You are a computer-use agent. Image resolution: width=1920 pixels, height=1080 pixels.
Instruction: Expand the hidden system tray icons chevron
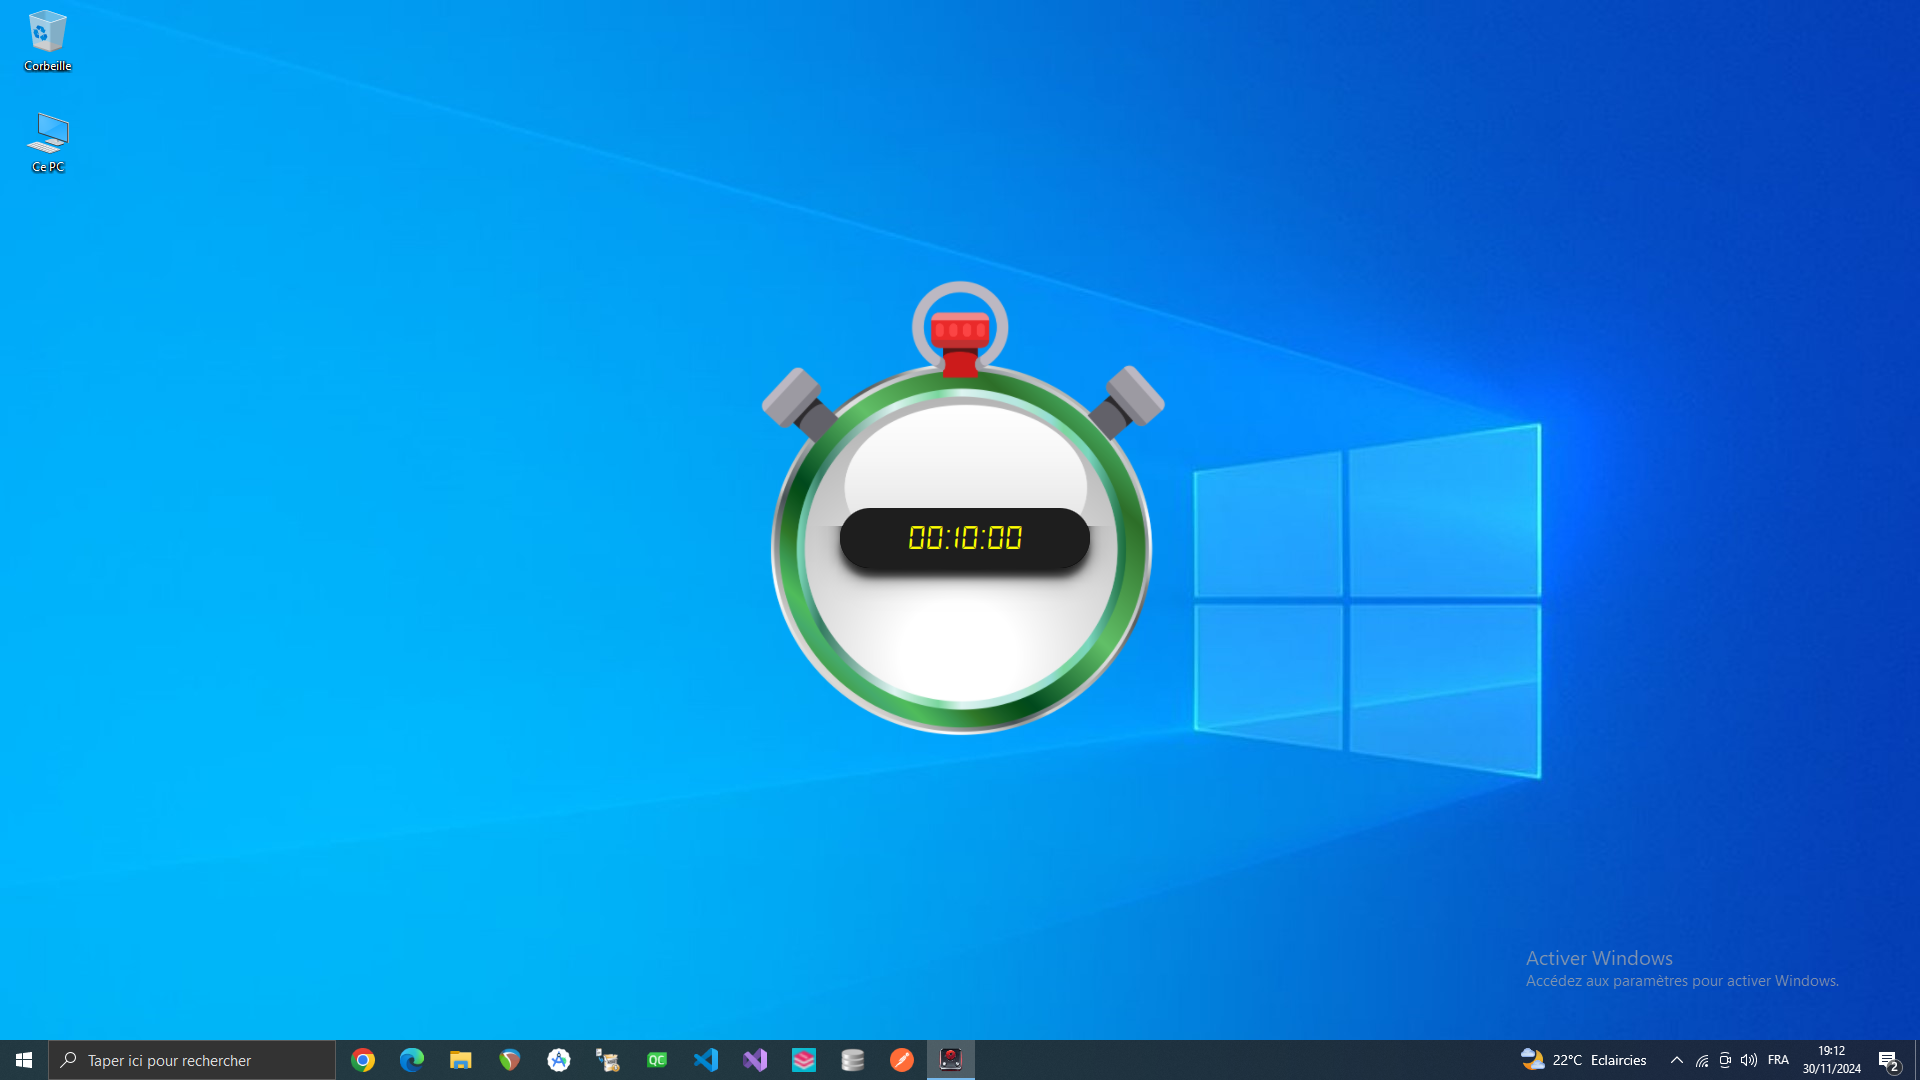click(x=1677, y=1060)
